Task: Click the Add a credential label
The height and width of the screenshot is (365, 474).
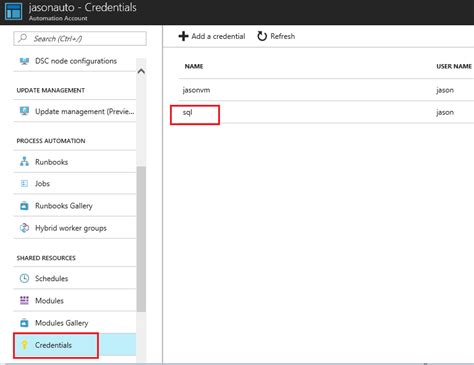Action: click(218, 36)
